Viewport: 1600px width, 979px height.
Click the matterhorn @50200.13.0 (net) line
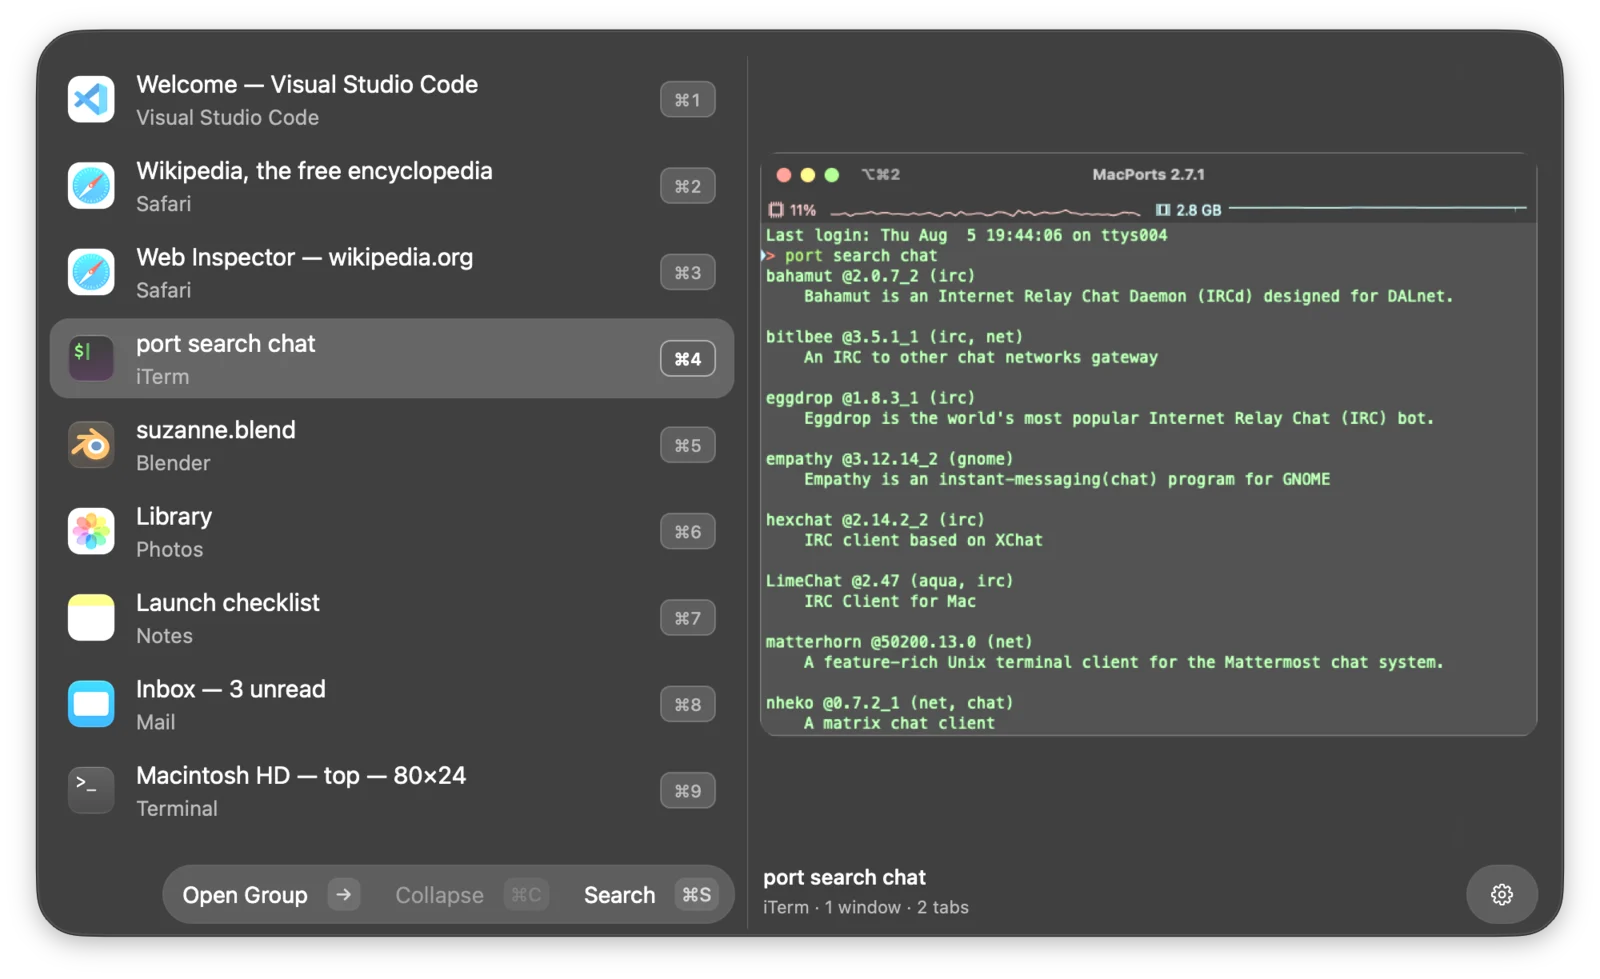coord(899,642)
